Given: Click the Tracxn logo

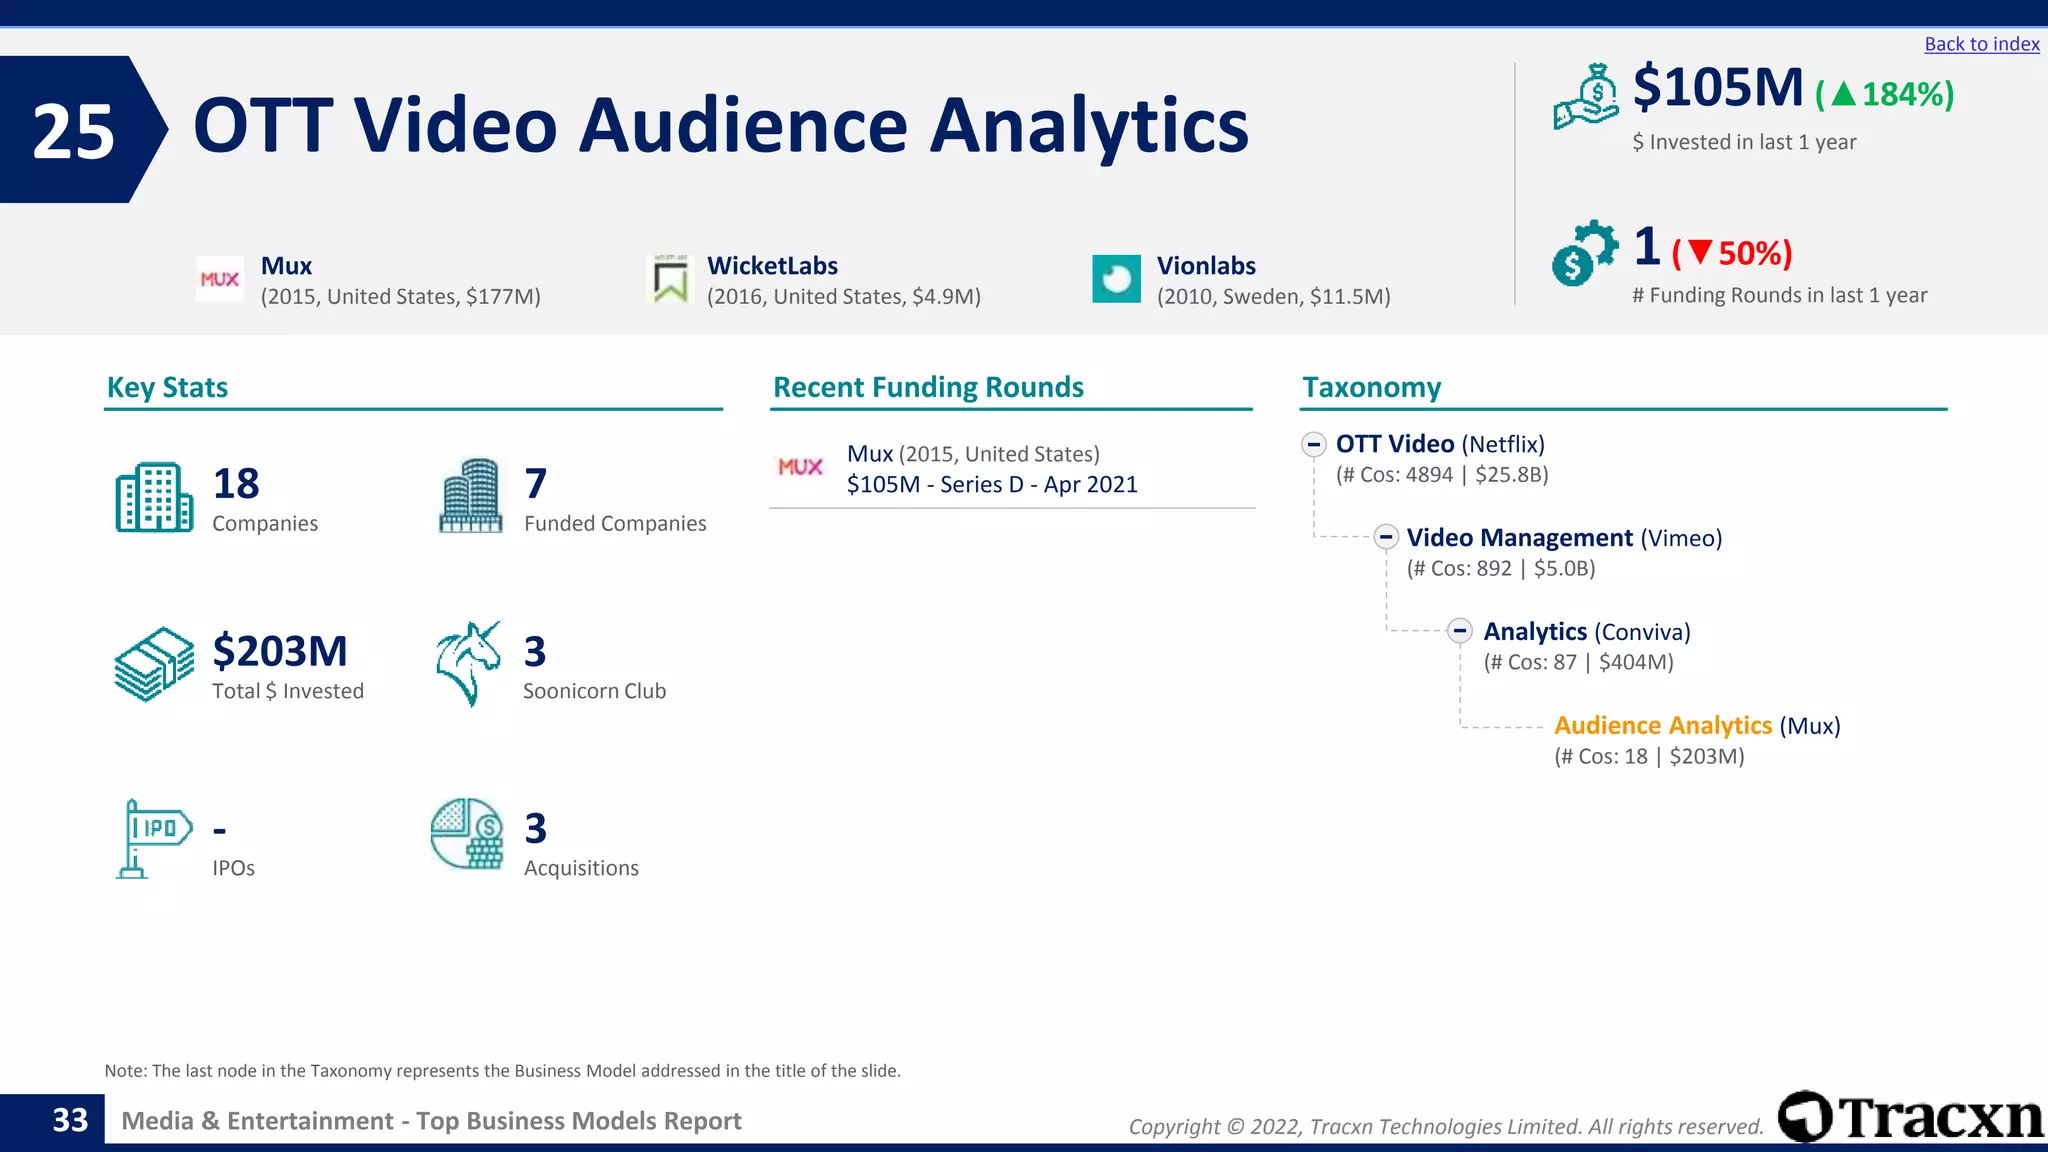Looking at the screenshot, I should (1910, 1116).
